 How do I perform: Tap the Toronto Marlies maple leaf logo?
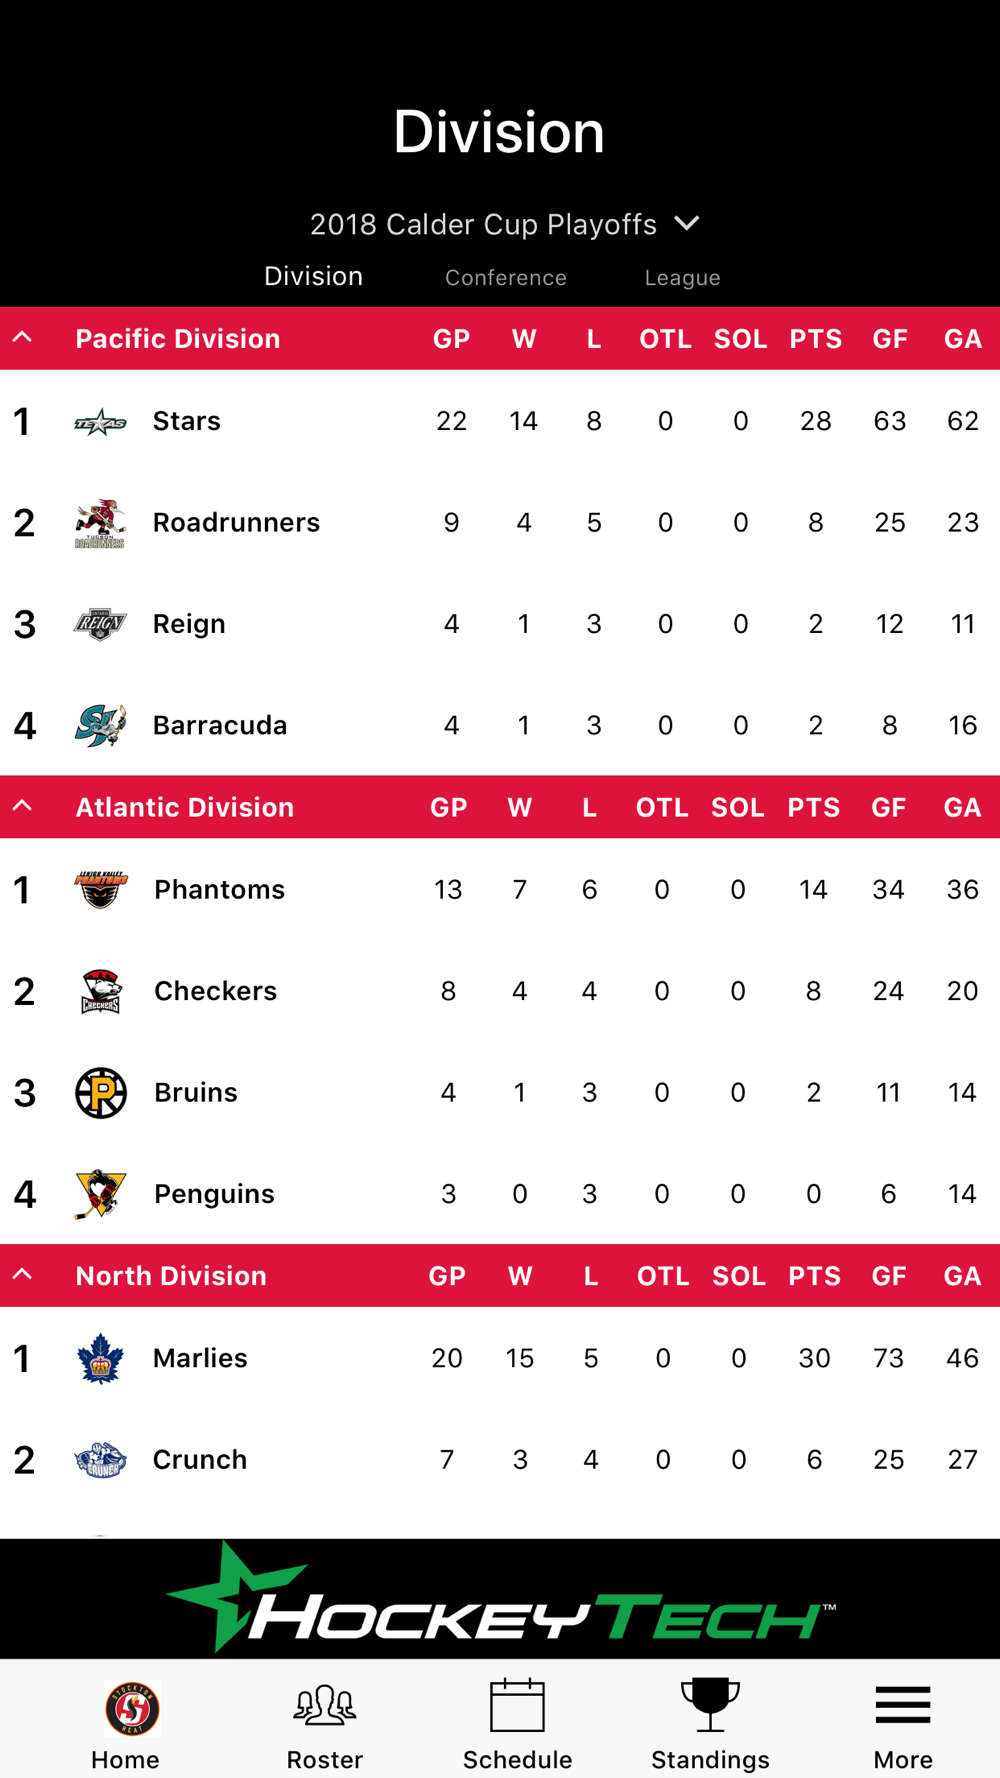coord(100,1359)
